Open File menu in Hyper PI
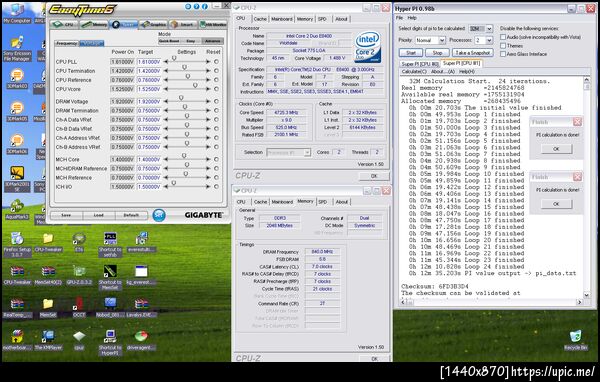Screen dimensions: 600x382 click(399, 18)
